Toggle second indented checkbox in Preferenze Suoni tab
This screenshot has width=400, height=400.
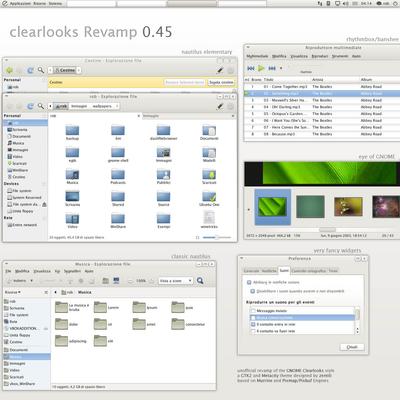pyautogui.click(x=253, y=291)
